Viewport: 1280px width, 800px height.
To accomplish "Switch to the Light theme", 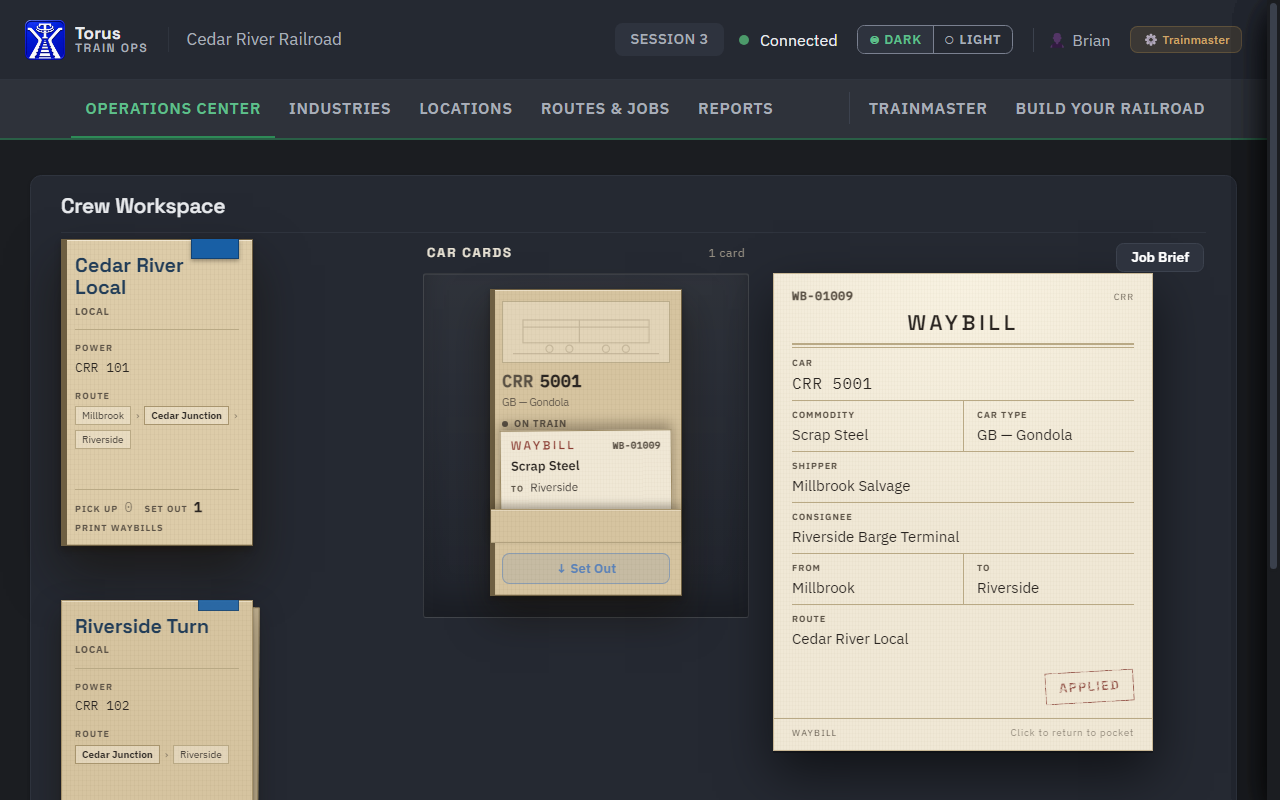I will [x=973, y=40].
